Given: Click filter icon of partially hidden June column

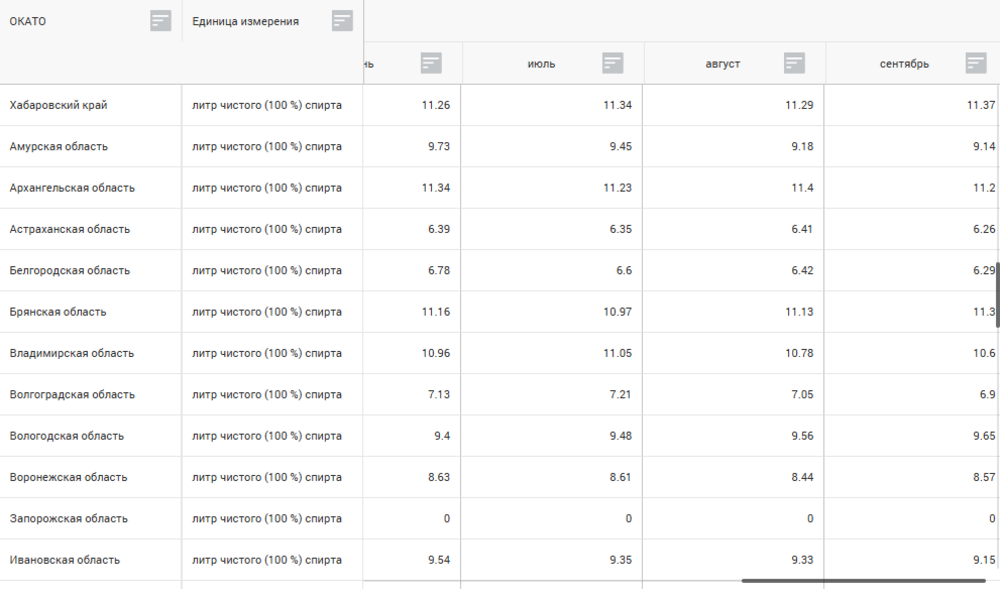Looking at the screenshot, I should tap(432, 63).
